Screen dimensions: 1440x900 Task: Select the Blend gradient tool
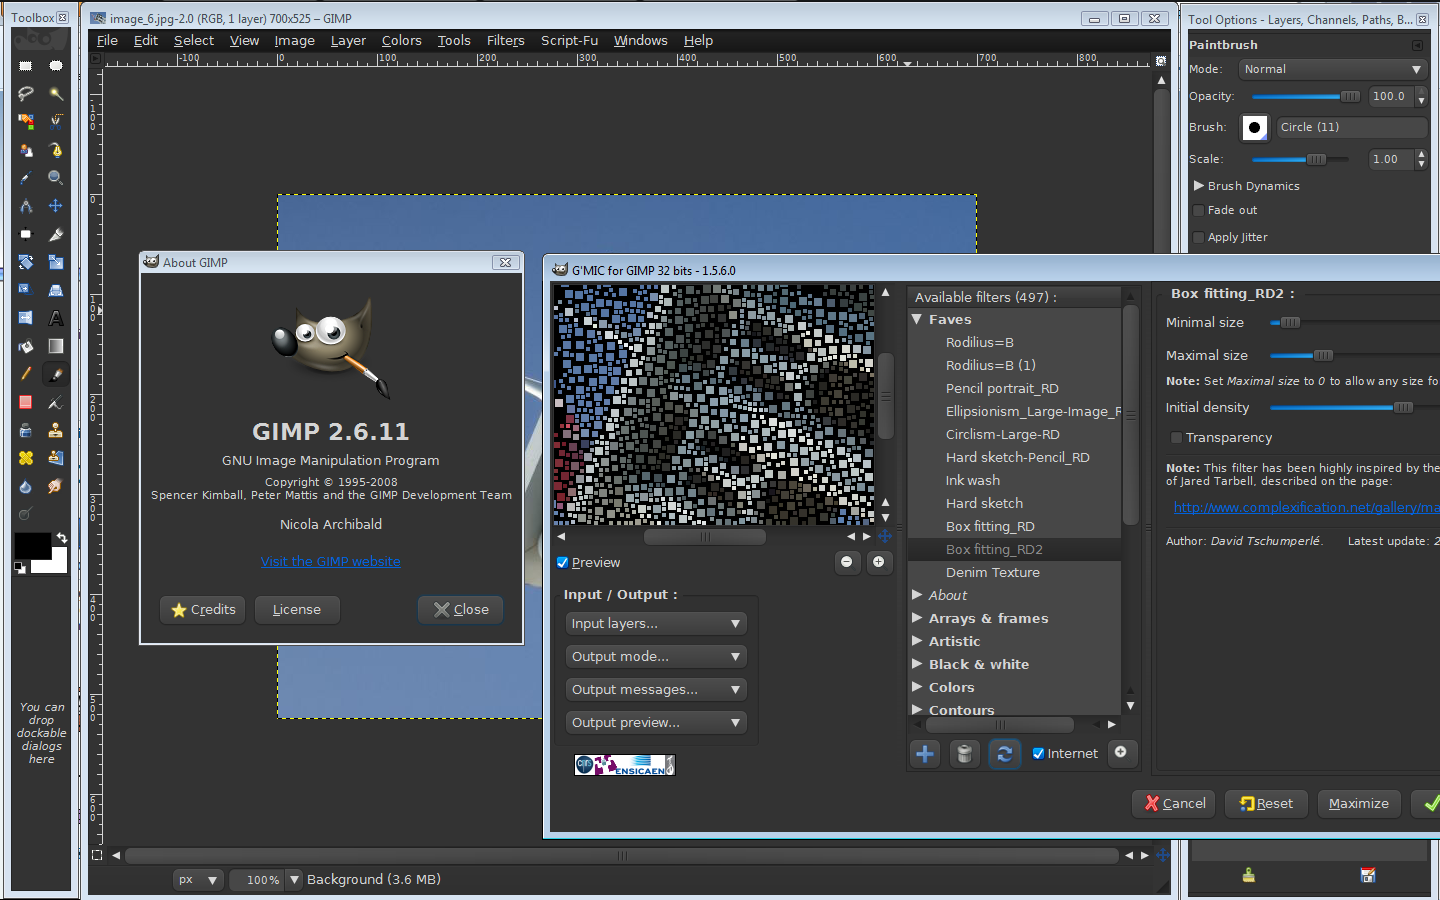point(56,346)
